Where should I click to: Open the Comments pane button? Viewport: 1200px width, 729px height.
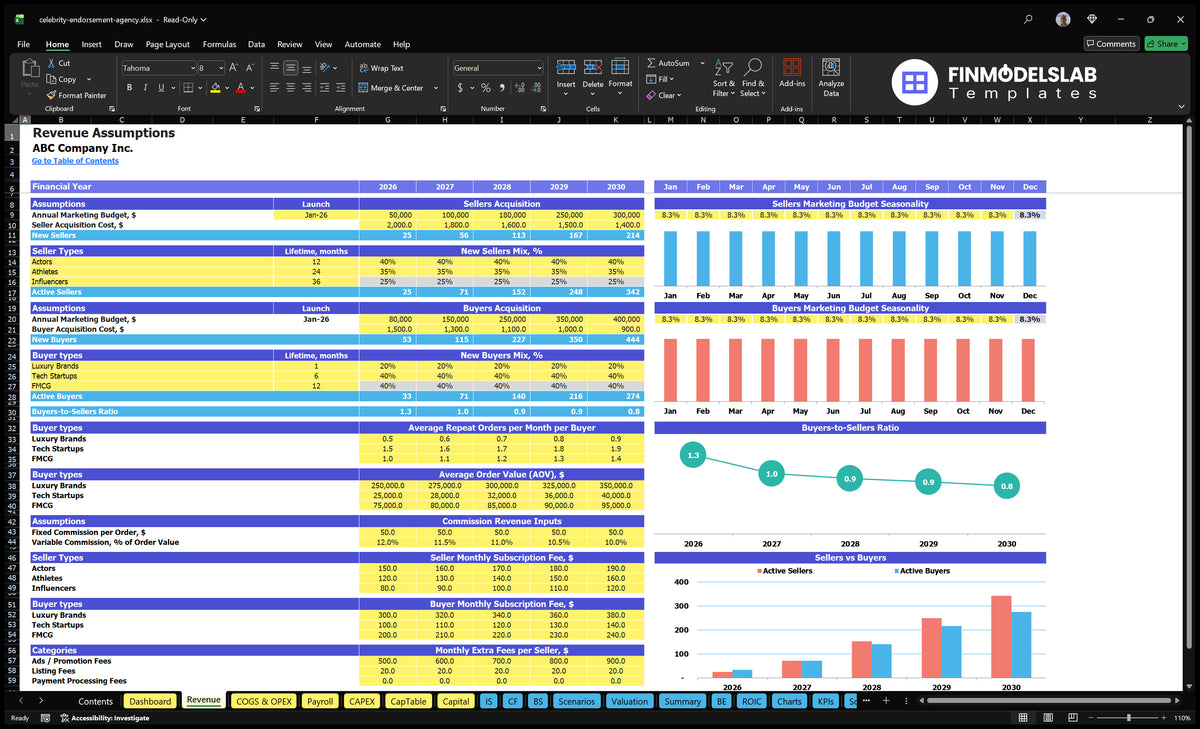click(1111, 44)
